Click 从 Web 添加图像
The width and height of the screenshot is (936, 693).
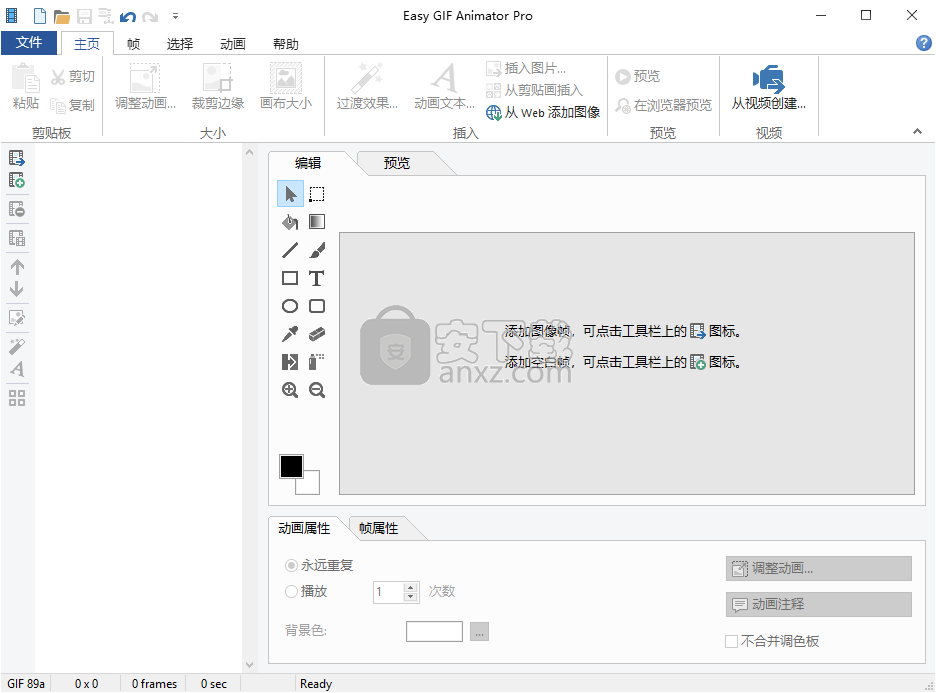pos(543,112)
